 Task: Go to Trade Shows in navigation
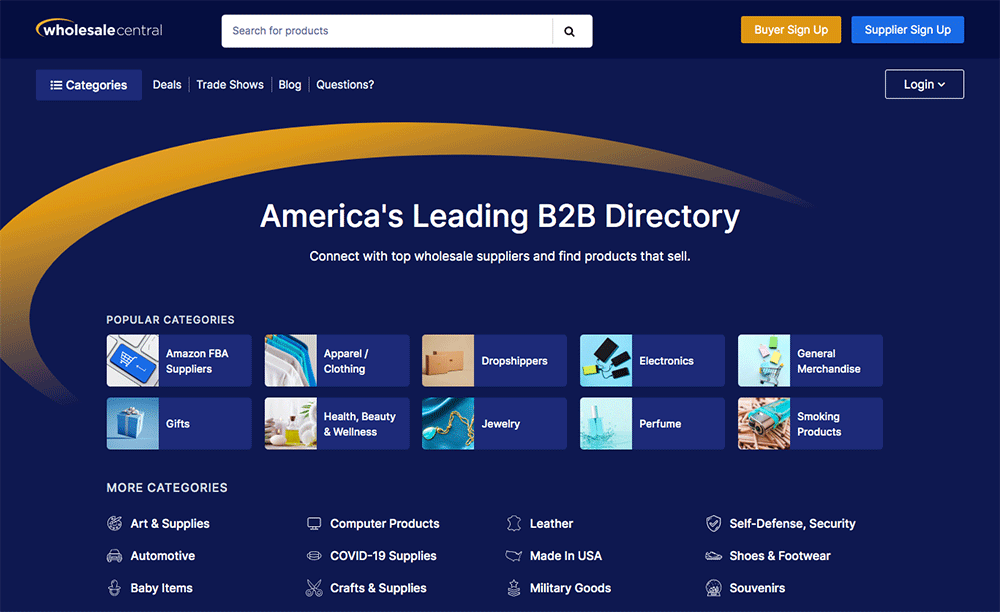click(230, 85)
